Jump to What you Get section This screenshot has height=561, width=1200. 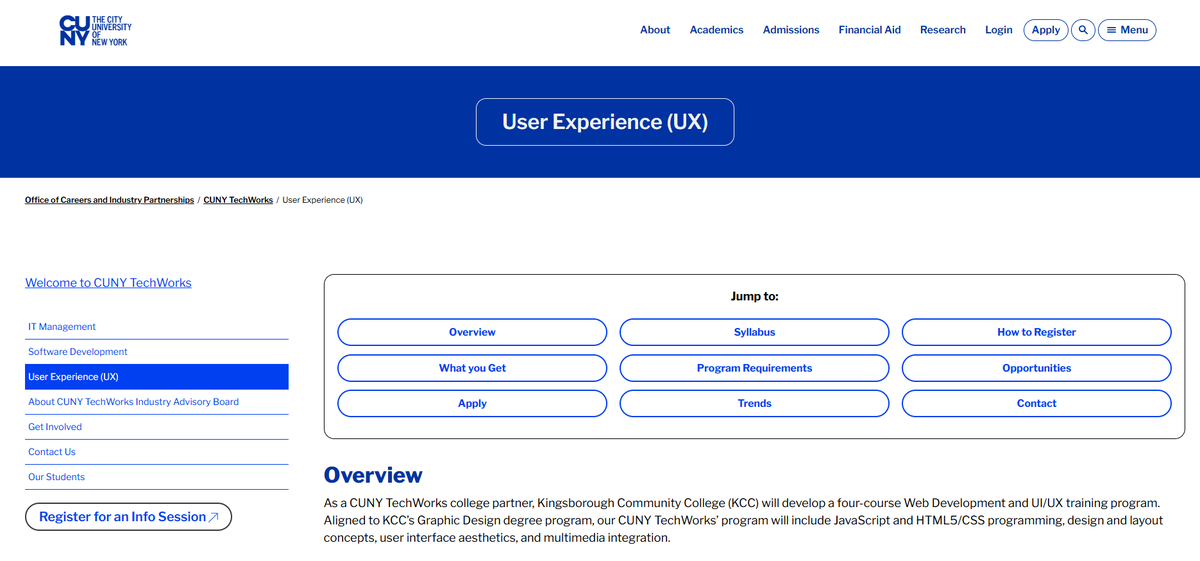(472, 368)
